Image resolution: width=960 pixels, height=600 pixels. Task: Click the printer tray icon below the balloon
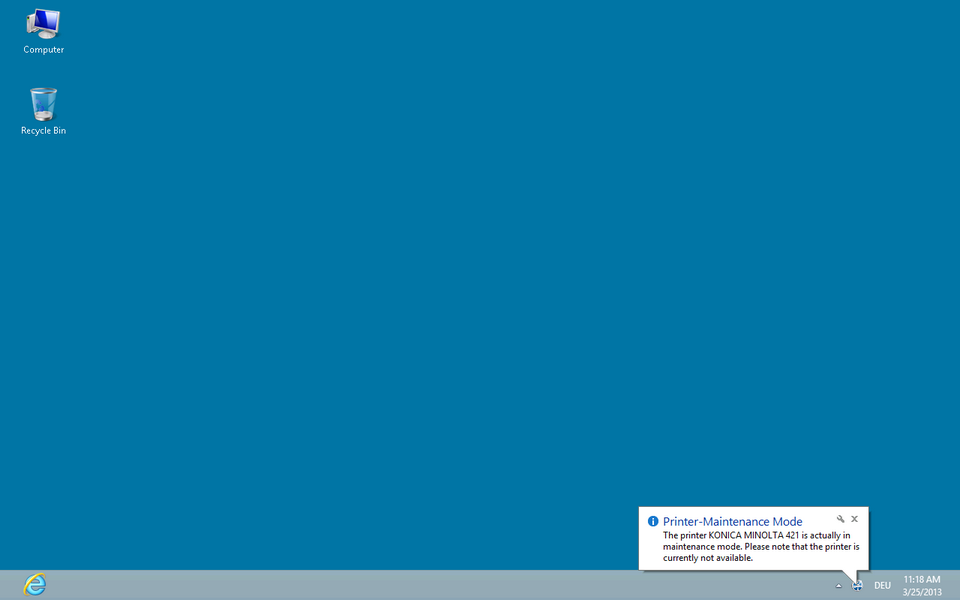tap(857, 585)
